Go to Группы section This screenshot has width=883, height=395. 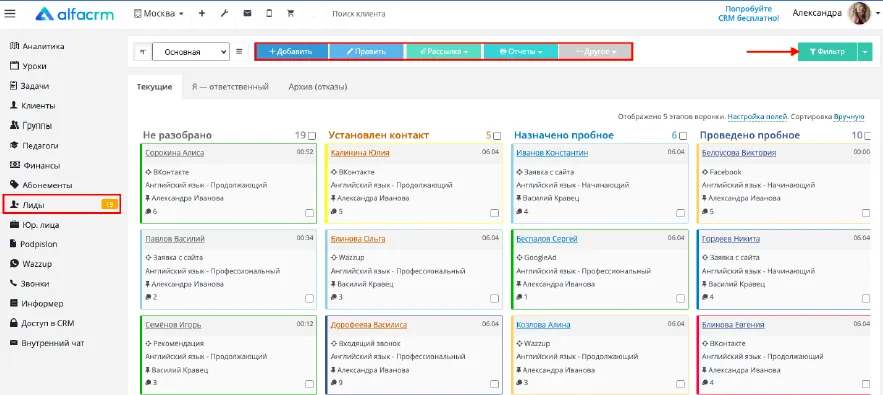(31, 125)
